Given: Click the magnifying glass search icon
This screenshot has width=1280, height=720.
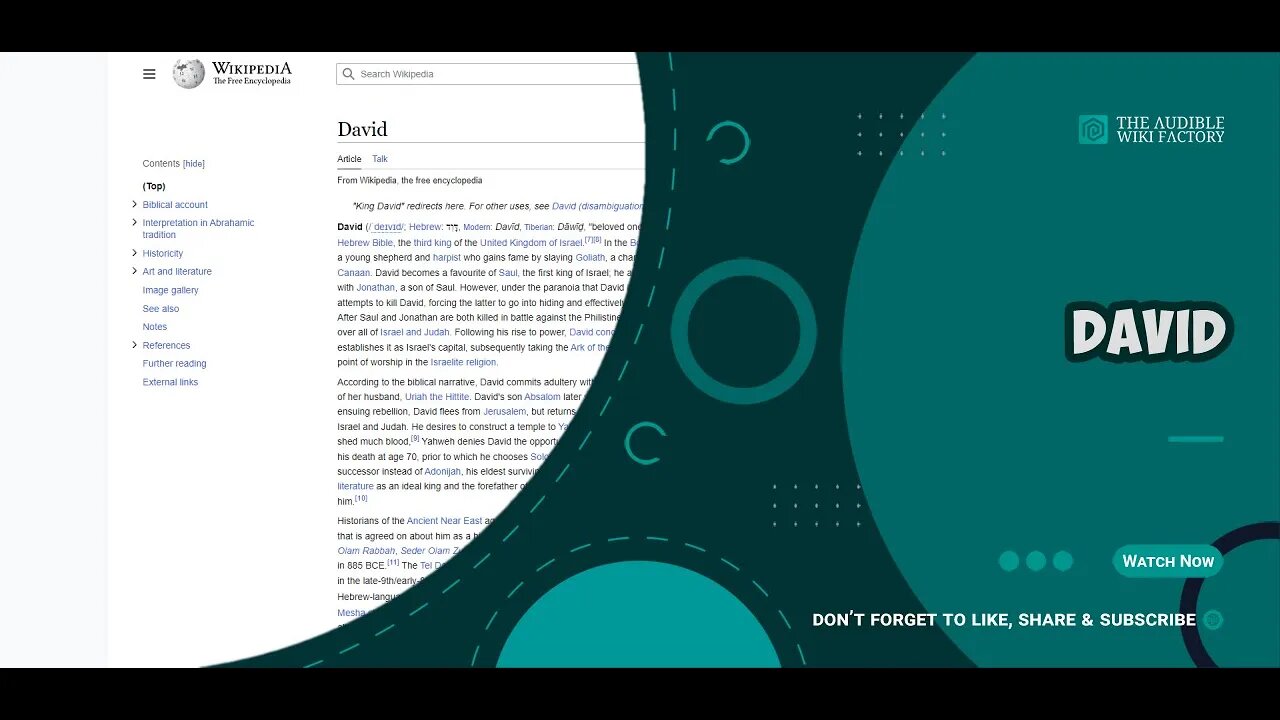Looking at the screenshot, I should (x=348, y=74).
